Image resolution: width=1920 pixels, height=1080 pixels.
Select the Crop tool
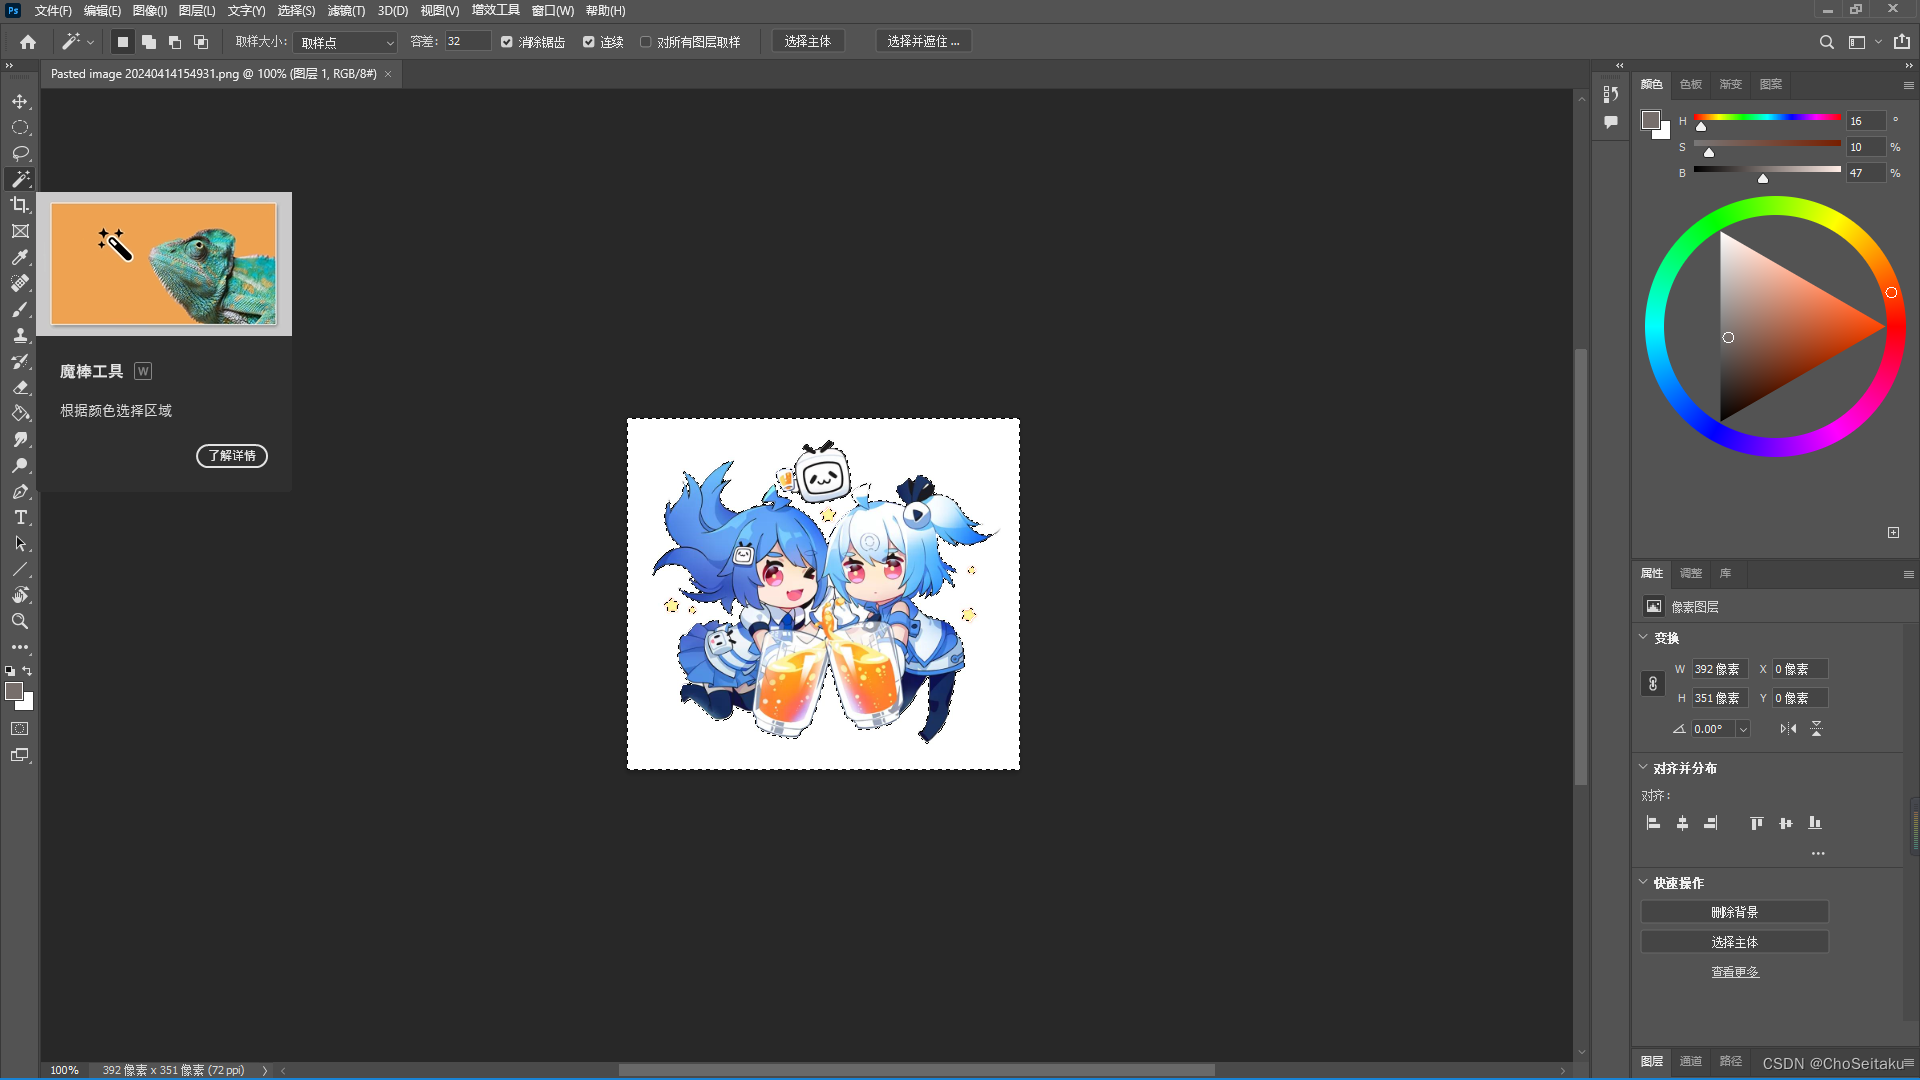[20, 205]
